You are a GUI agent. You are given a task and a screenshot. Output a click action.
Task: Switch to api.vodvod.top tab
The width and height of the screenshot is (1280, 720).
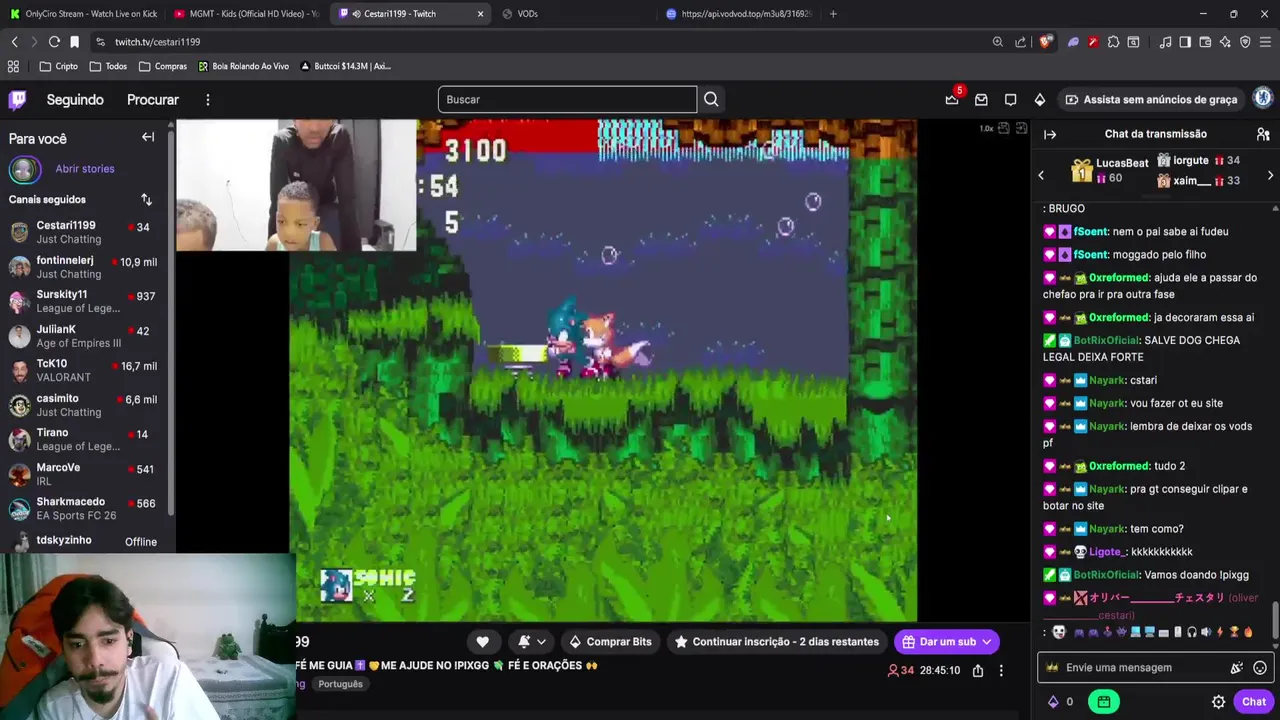pyautogui.click(x=738, y=14)
